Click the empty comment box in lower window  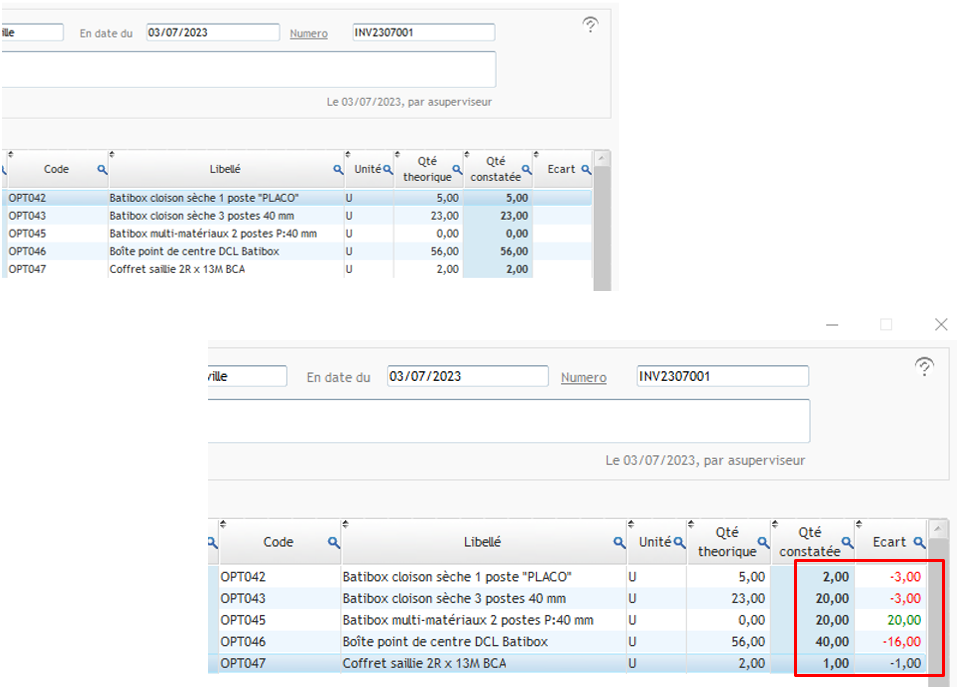508,420
